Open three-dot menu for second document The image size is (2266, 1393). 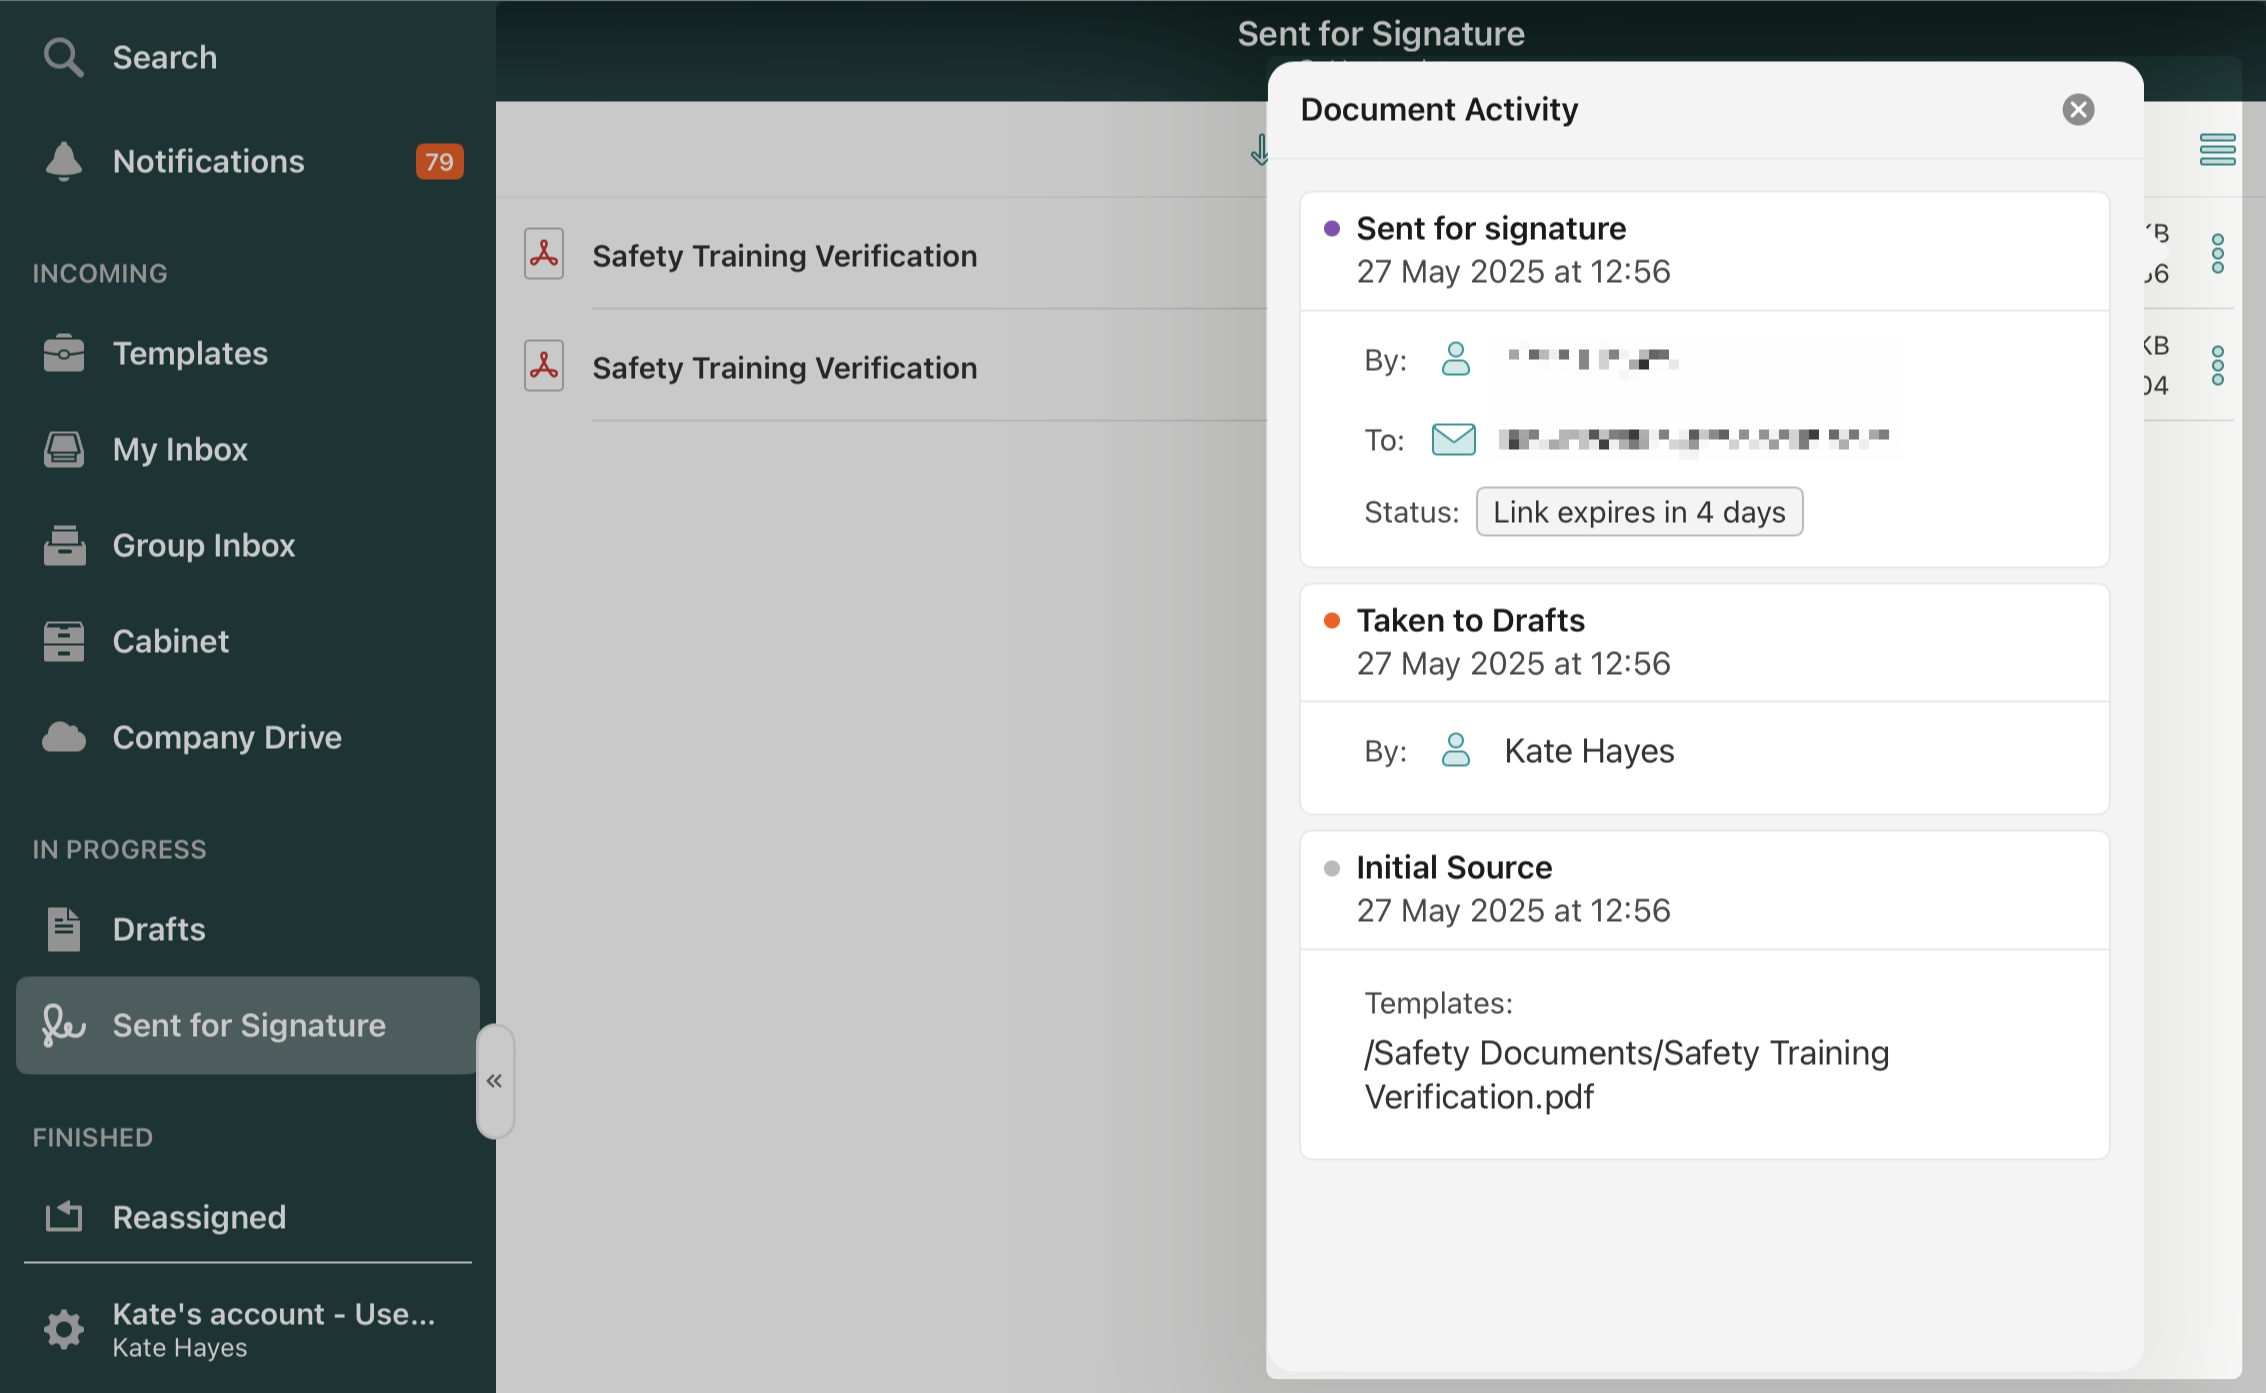(x=2217, y=366)
